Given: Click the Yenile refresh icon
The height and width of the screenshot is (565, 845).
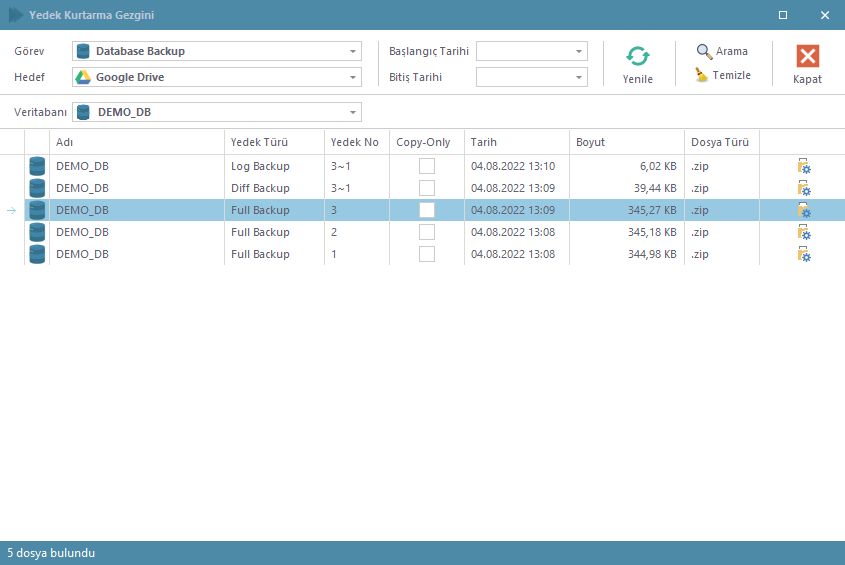Looking at the screenshot, I should 637,57.
